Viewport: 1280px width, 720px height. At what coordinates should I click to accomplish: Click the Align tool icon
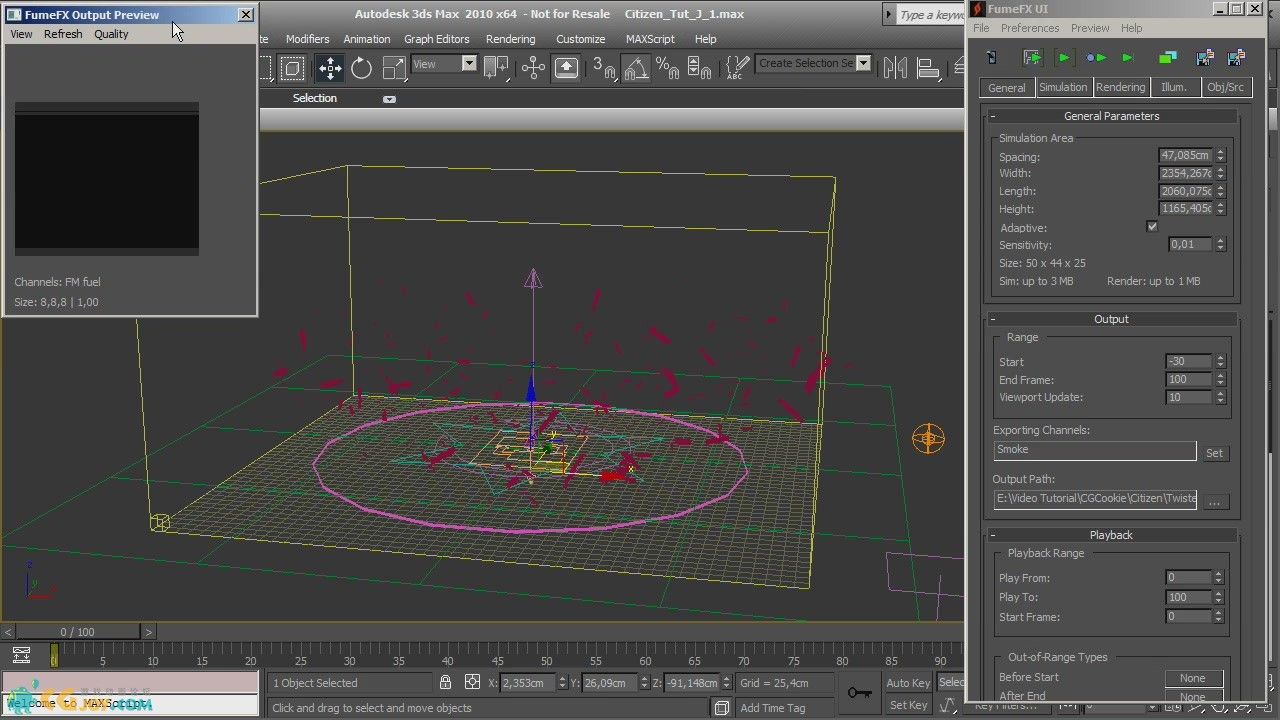[x=928, y=67]
